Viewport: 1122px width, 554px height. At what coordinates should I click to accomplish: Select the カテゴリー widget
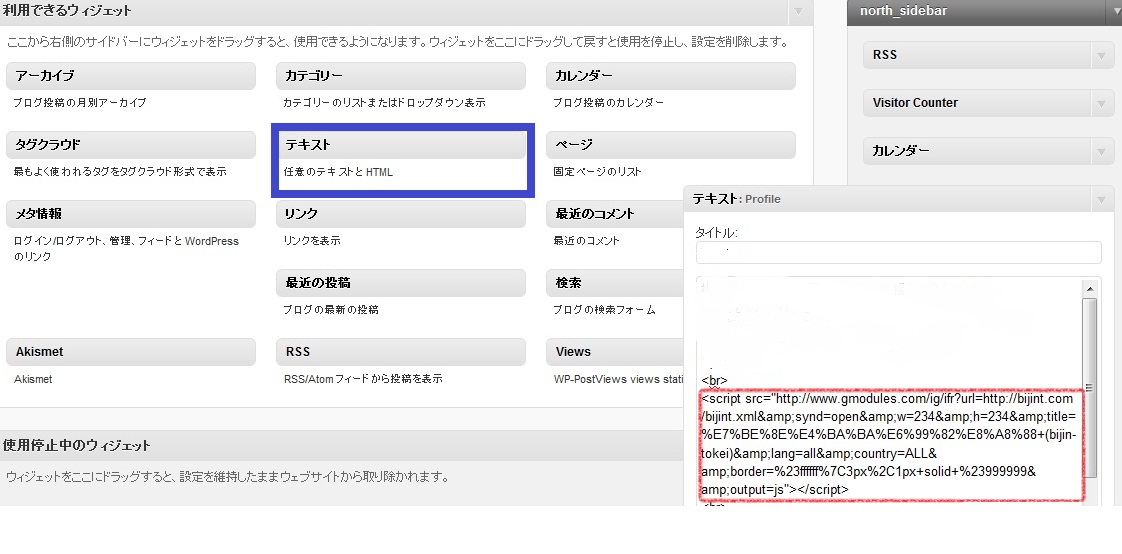pos(401,76)
